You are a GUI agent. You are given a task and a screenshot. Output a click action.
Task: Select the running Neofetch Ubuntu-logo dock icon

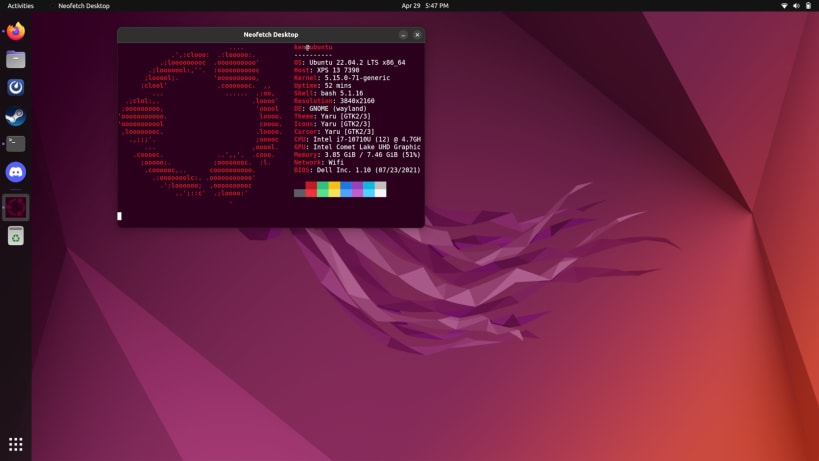click(16, 207)
